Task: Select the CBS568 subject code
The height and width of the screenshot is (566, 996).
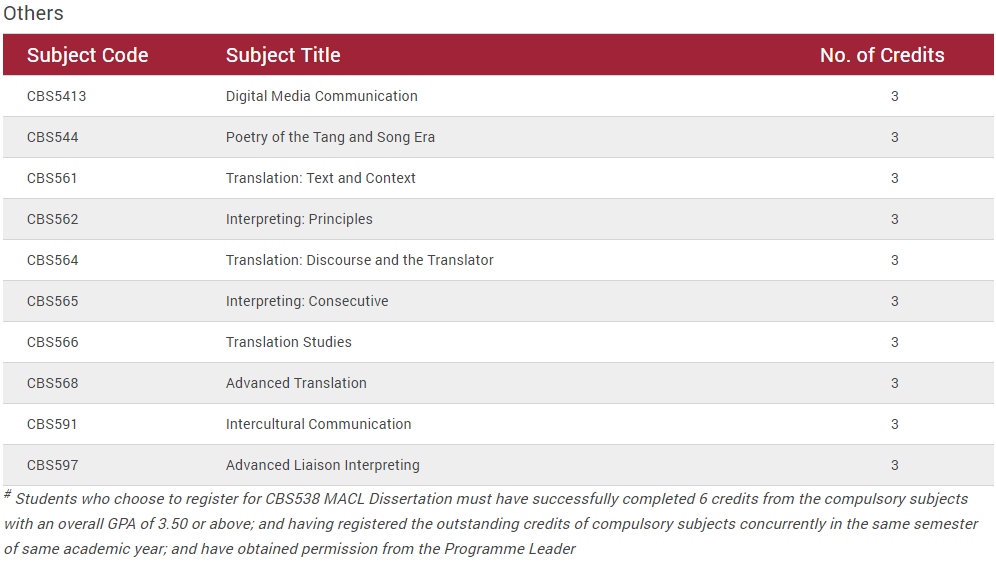Action: point(53,383)
